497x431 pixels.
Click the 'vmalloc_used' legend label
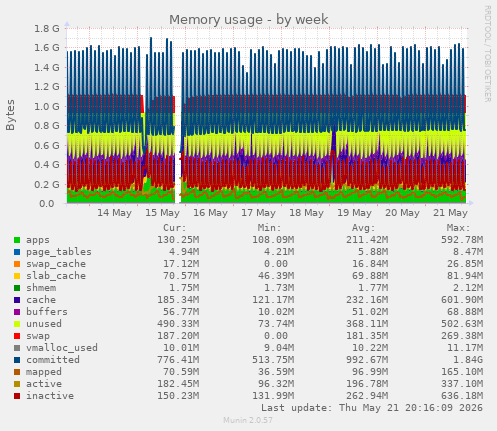pyautogui.click(x=62, y=348)
